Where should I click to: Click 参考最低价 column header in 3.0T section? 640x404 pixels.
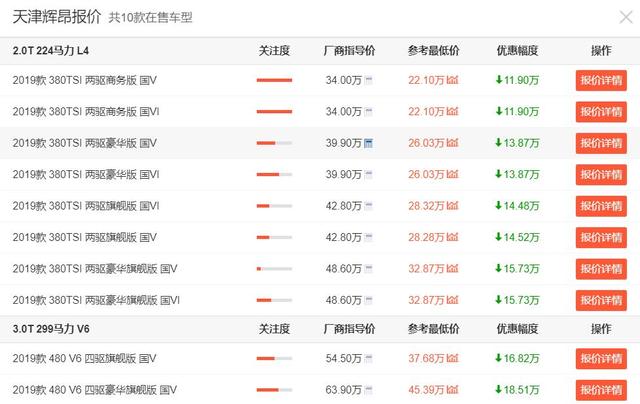click(433, 329)
